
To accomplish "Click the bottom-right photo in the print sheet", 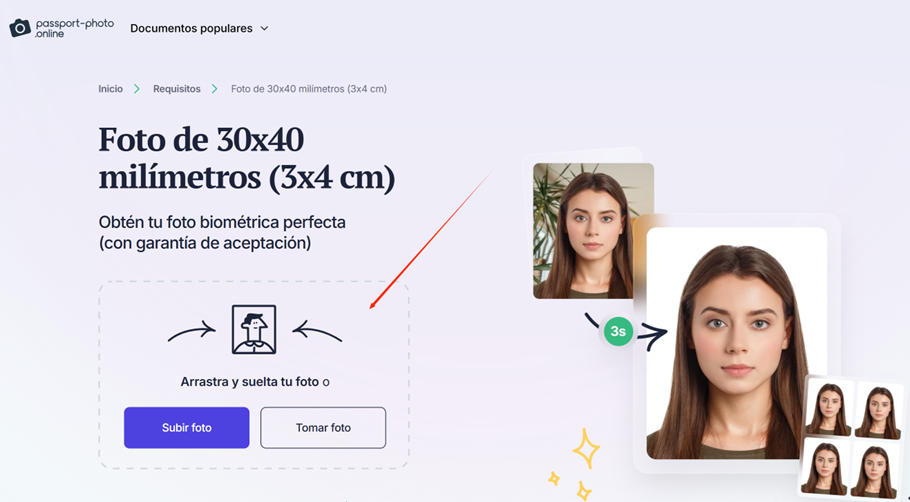I will 875,469.
